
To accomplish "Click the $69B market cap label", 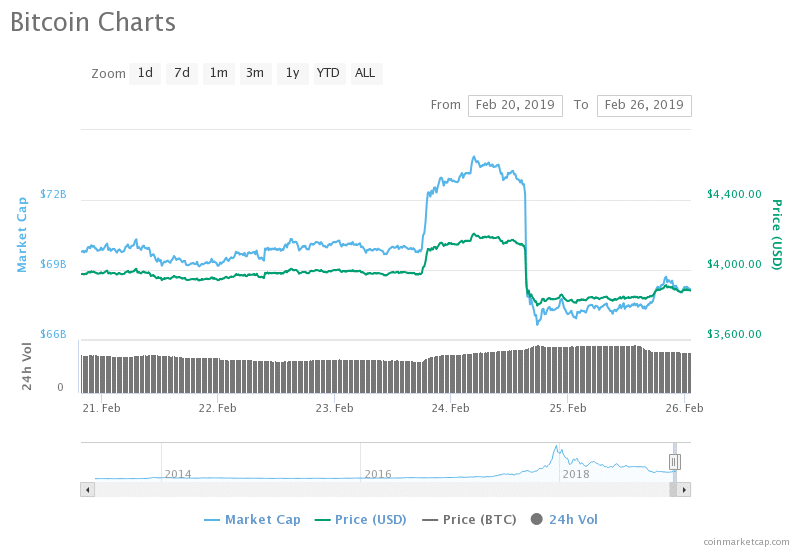I will [53, 264].
